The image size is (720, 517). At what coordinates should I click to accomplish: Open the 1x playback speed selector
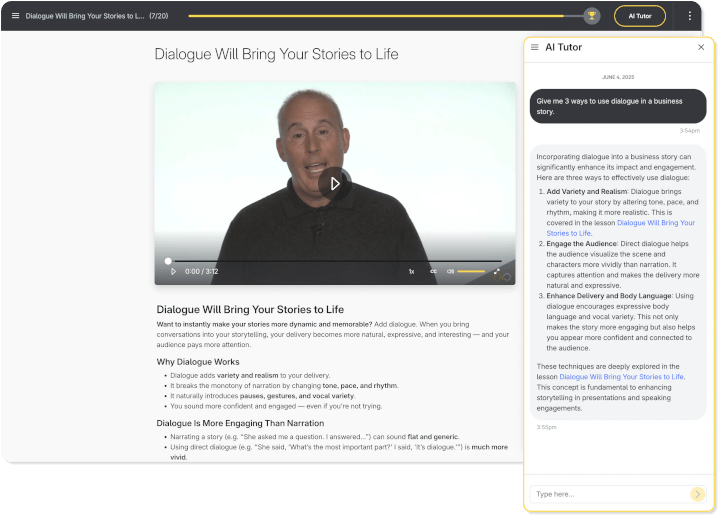coord(411,271)
